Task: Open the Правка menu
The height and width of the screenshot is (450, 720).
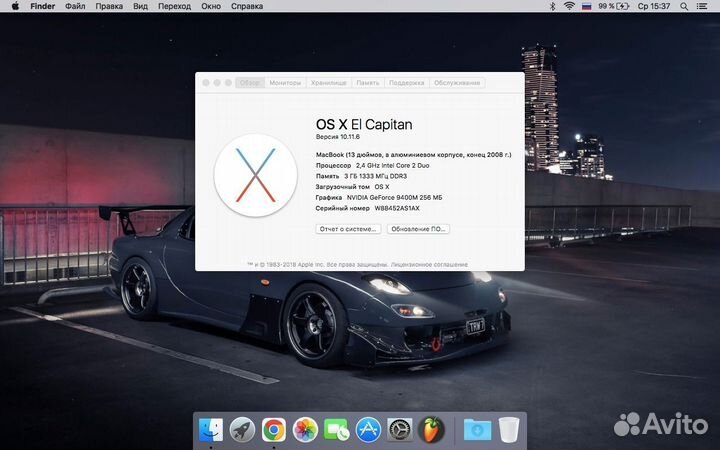Action: click(x=109, y=6)
